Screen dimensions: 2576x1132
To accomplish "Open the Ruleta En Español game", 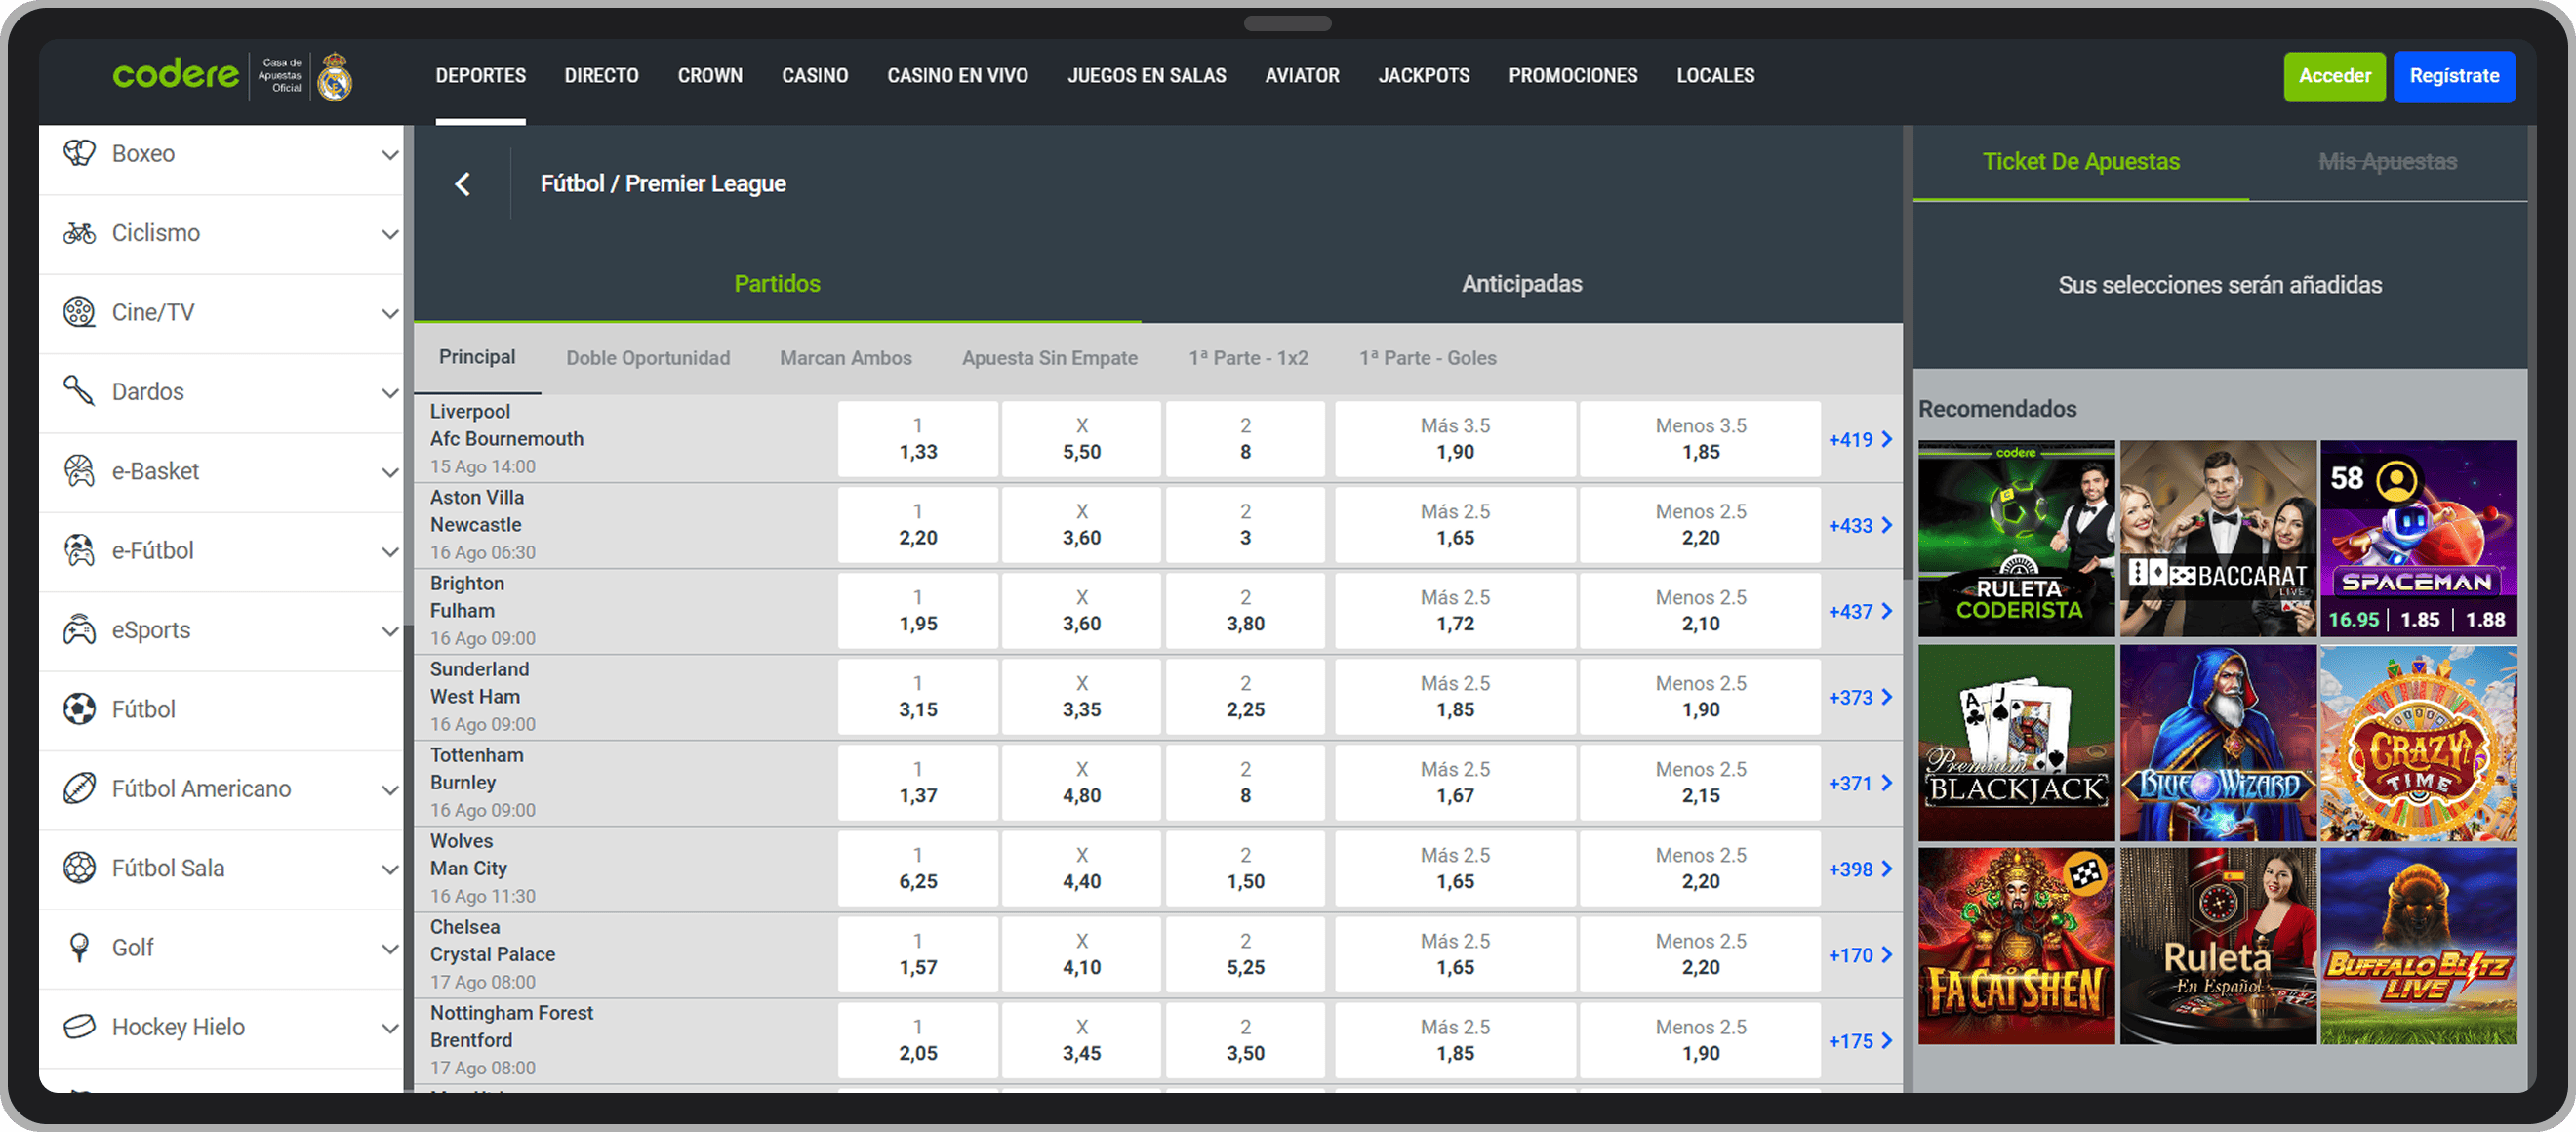I will (2217, 946).
